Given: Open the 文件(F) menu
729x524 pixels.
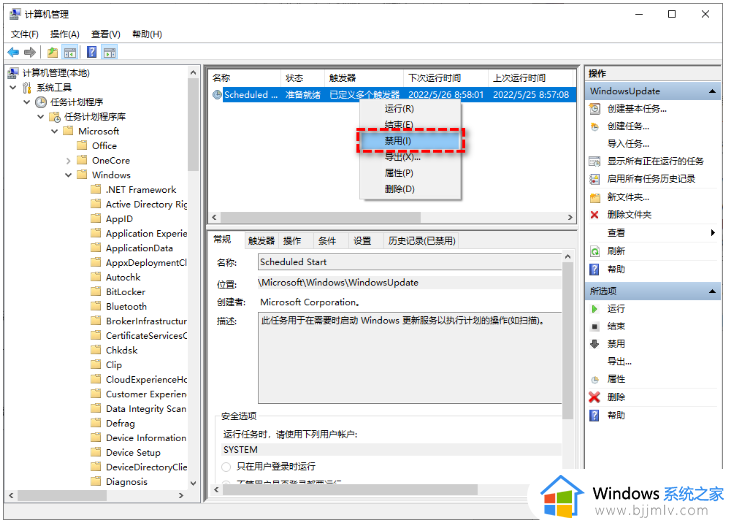Looking at the screenshot, I should click(x=24, y=34).
